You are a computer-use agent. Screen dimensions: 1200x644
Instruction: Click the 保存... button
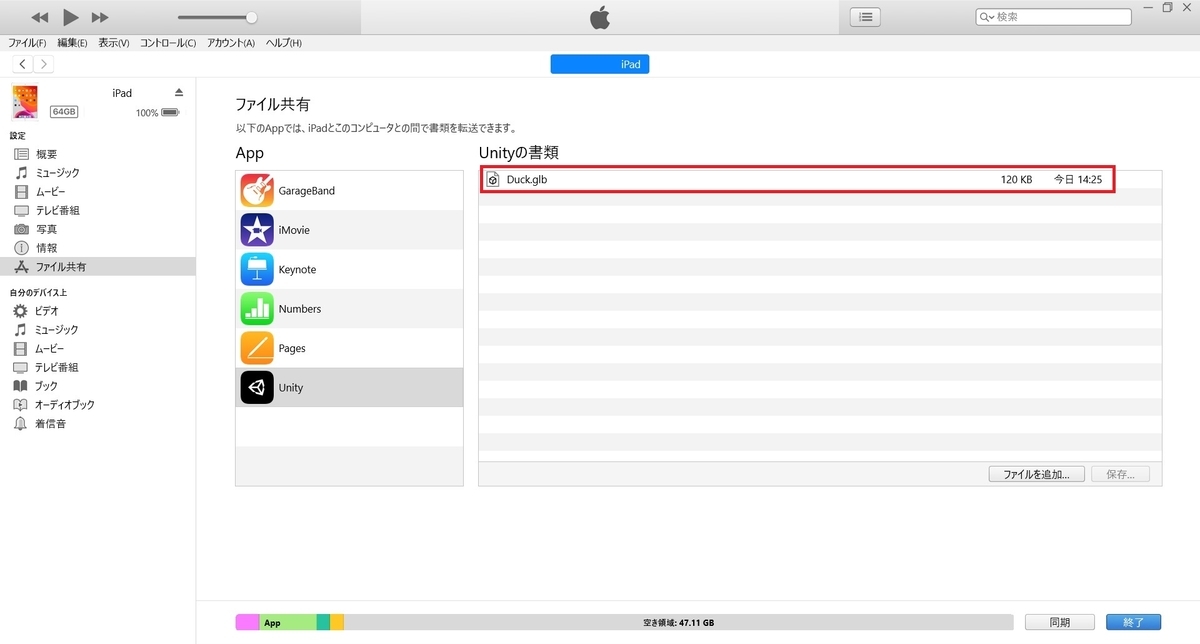point(1120,475)
